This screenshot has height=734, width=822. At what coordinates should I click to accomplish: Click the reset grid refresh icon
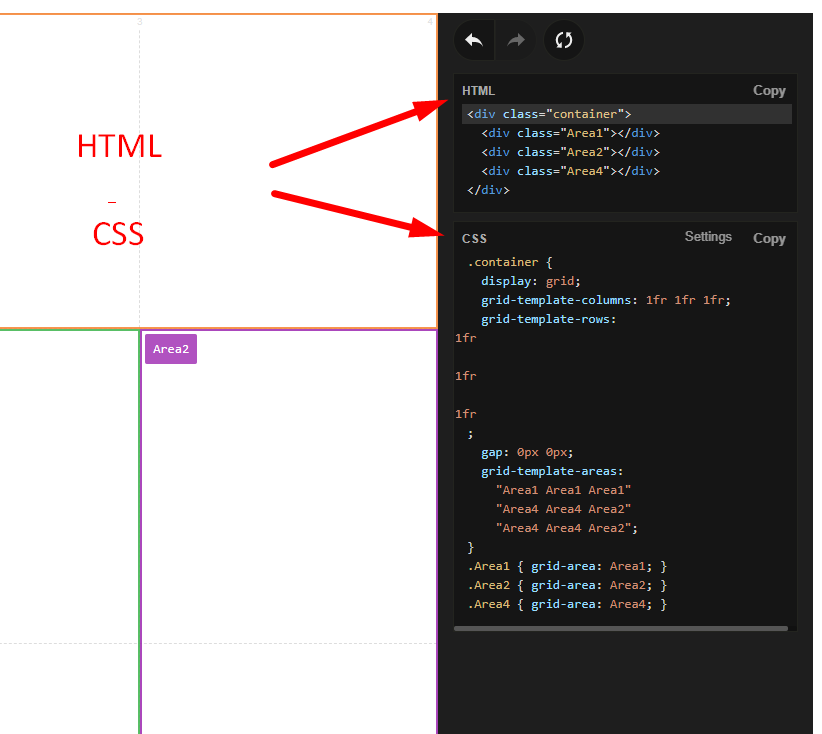563,40
